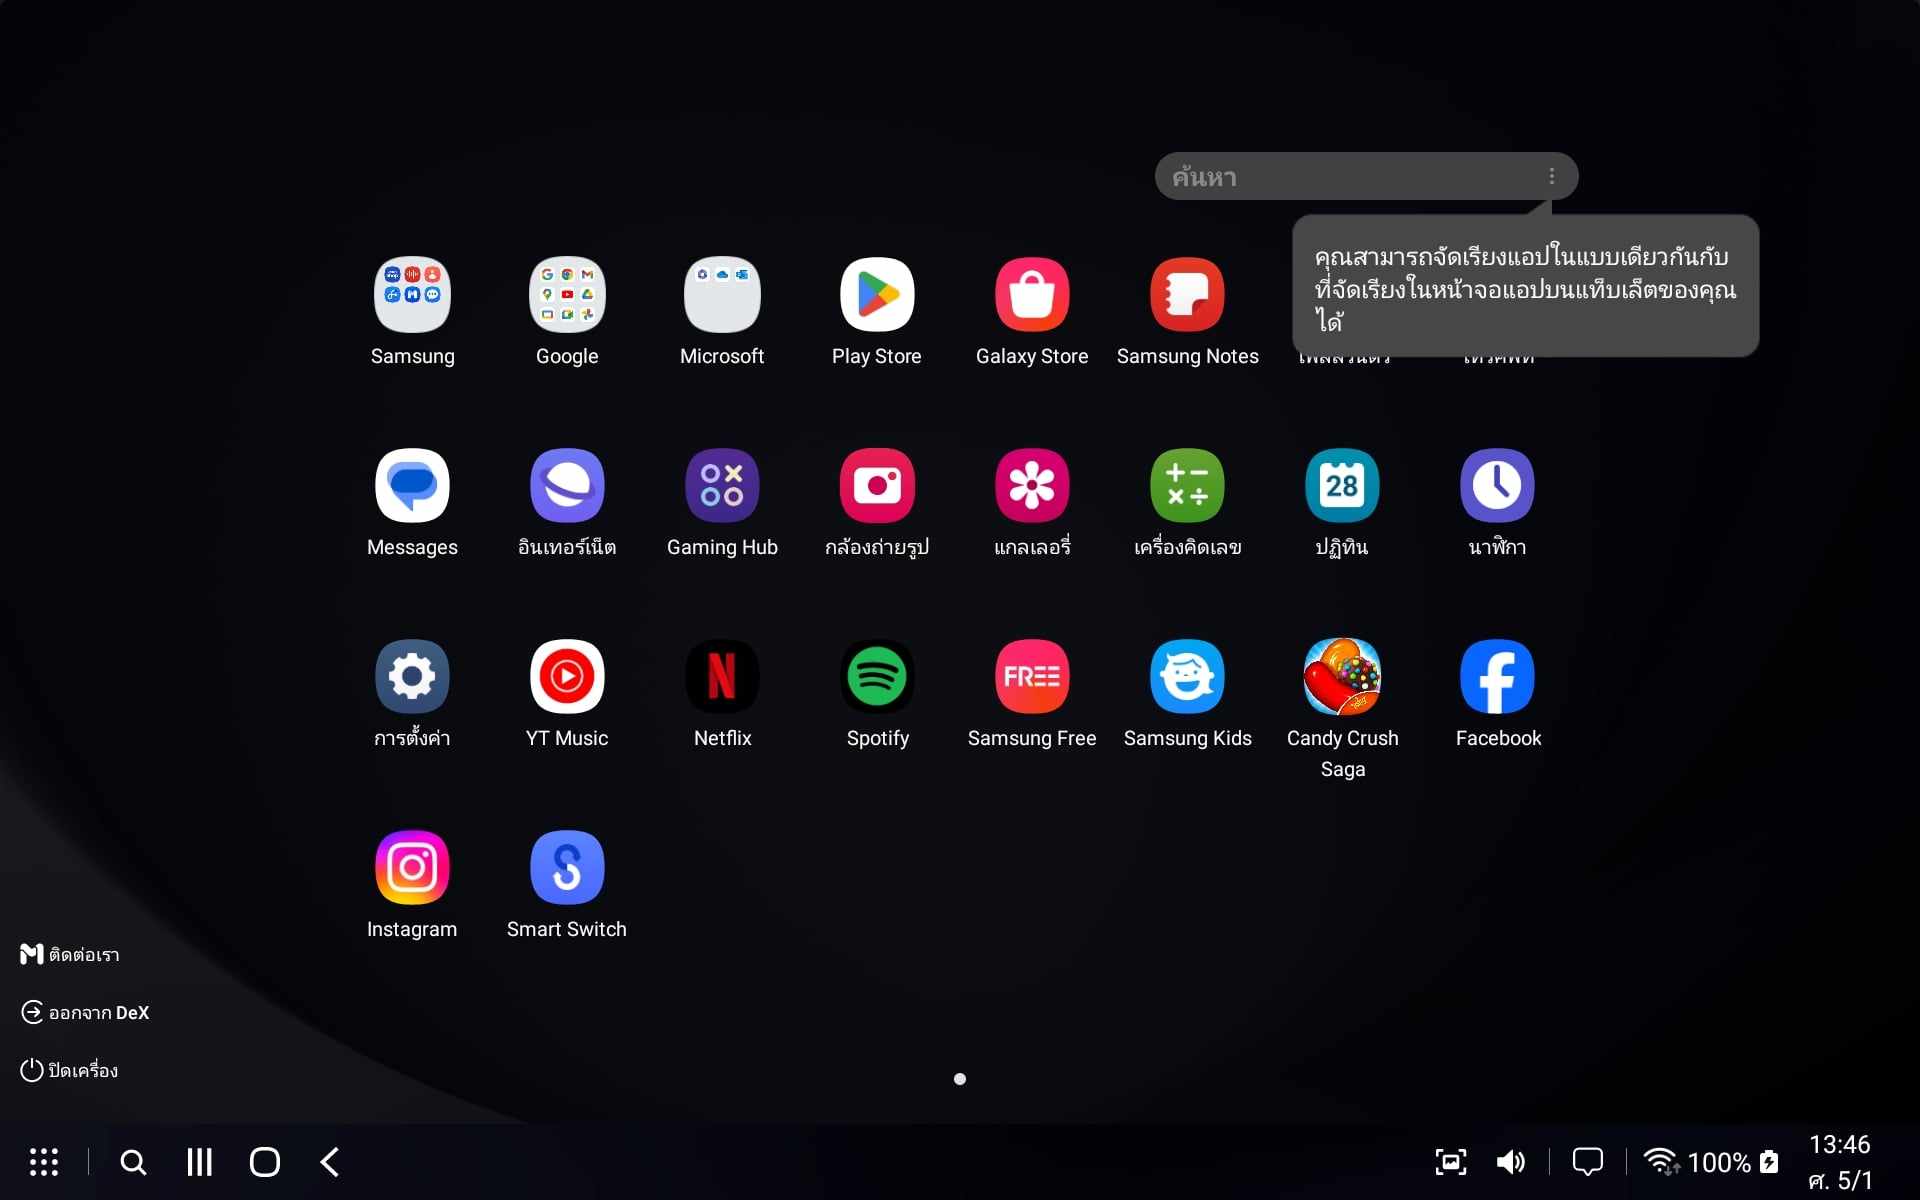Image resolution: width=1920 pixels, height=1200 pixels.
Task: Click the search field labeled ค้นหา
Action: click(1366, 177)
